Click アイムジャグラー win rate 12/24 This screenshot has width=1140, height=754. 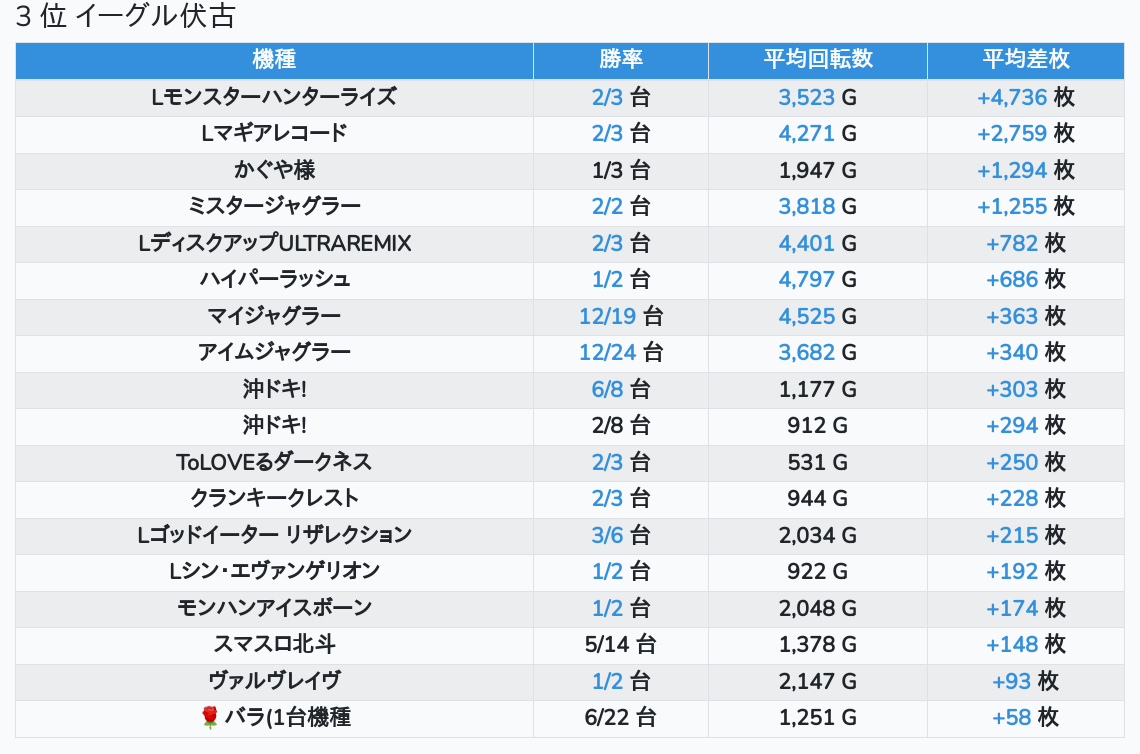608,352
